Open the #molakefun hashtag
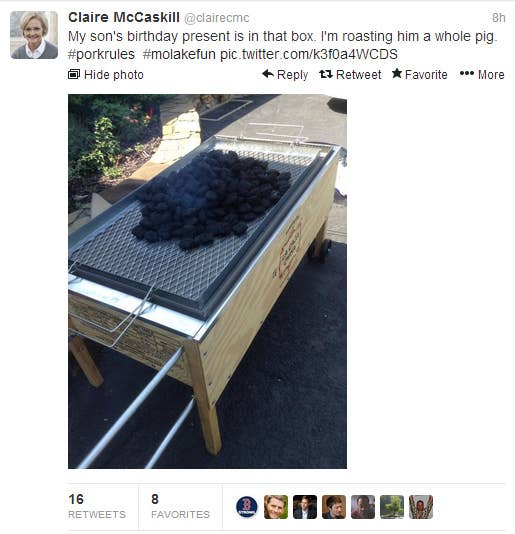 pyautogui.click(x=179, y=54)
